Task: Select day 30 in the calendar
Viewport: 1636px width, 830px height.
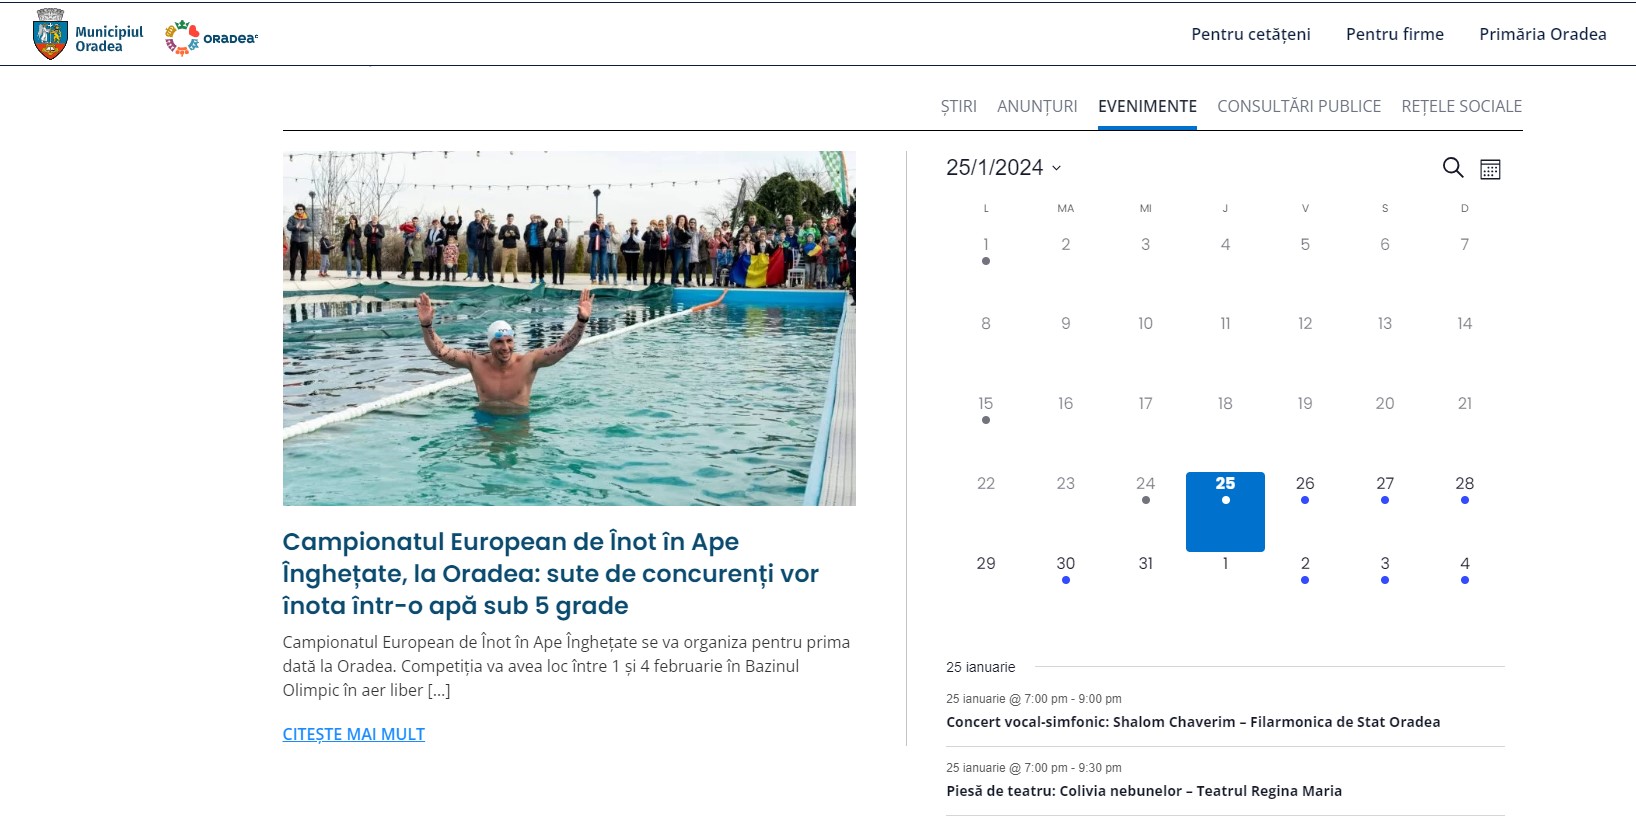Action: [x=1065, y=567]
